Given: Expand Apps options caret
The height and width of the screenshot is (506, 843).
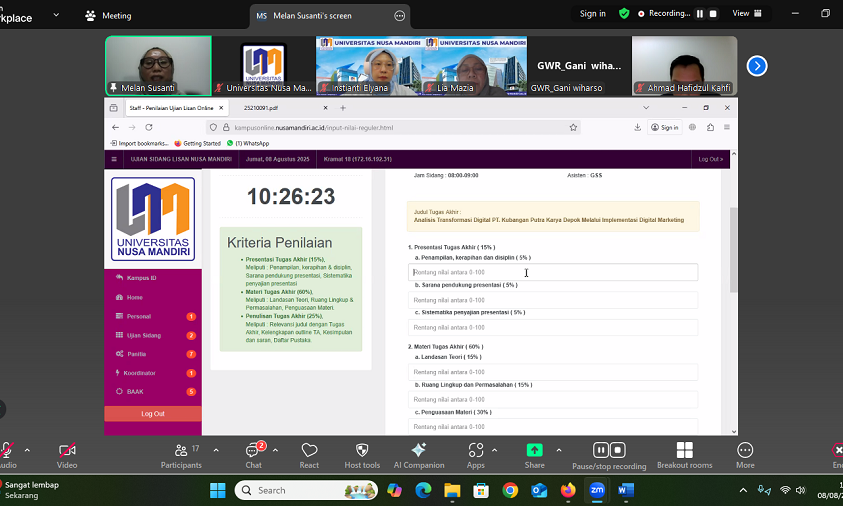Looking at the screenshot, I should (495, 450).
